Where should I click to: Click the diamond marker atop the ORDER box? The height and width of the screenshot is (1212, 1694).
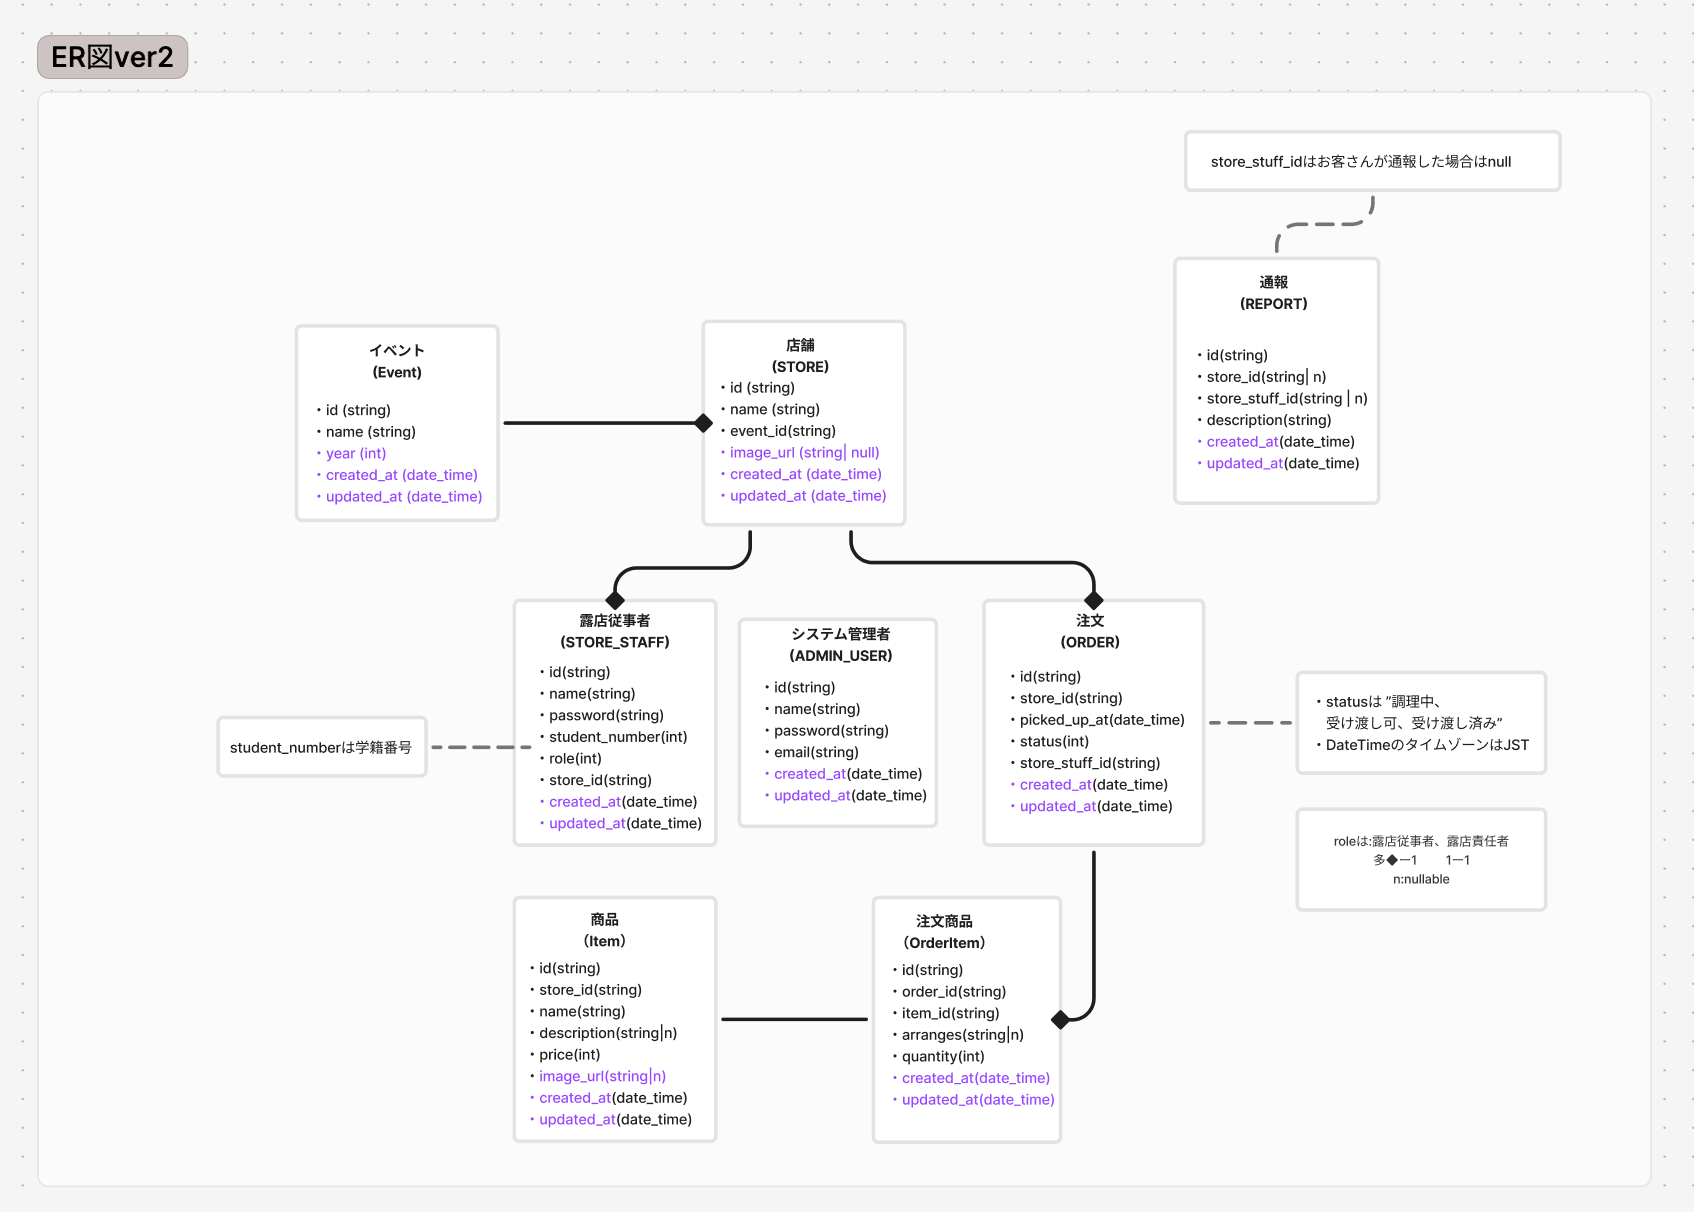(1094, 600)
